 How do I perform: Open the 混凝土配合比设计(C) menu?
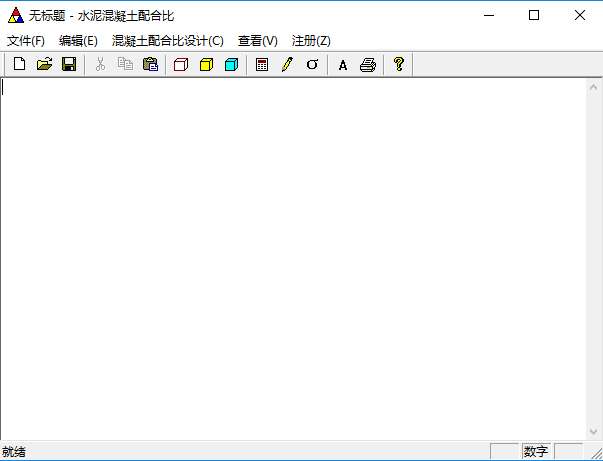(x=168, y=40)
